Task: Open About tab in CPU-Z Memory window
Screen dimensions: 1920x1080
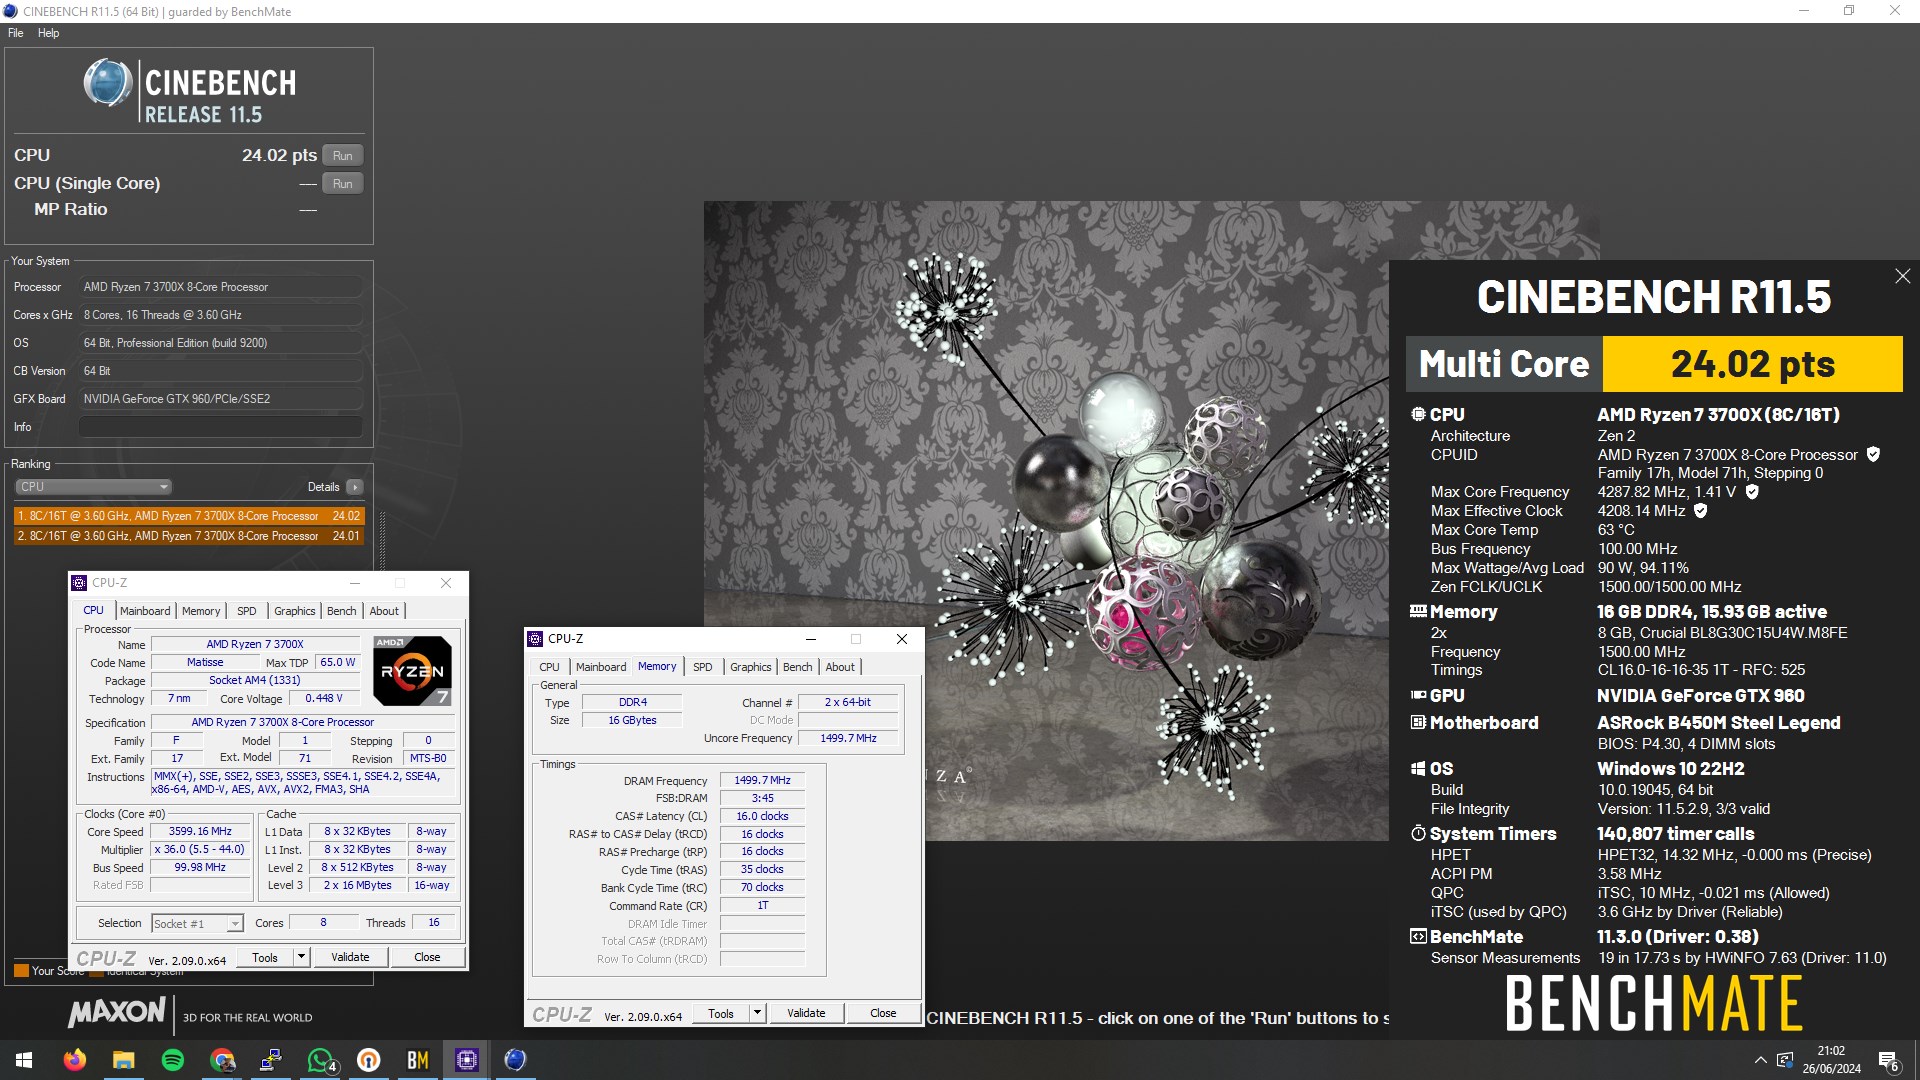Action: (x=840, y=667)
